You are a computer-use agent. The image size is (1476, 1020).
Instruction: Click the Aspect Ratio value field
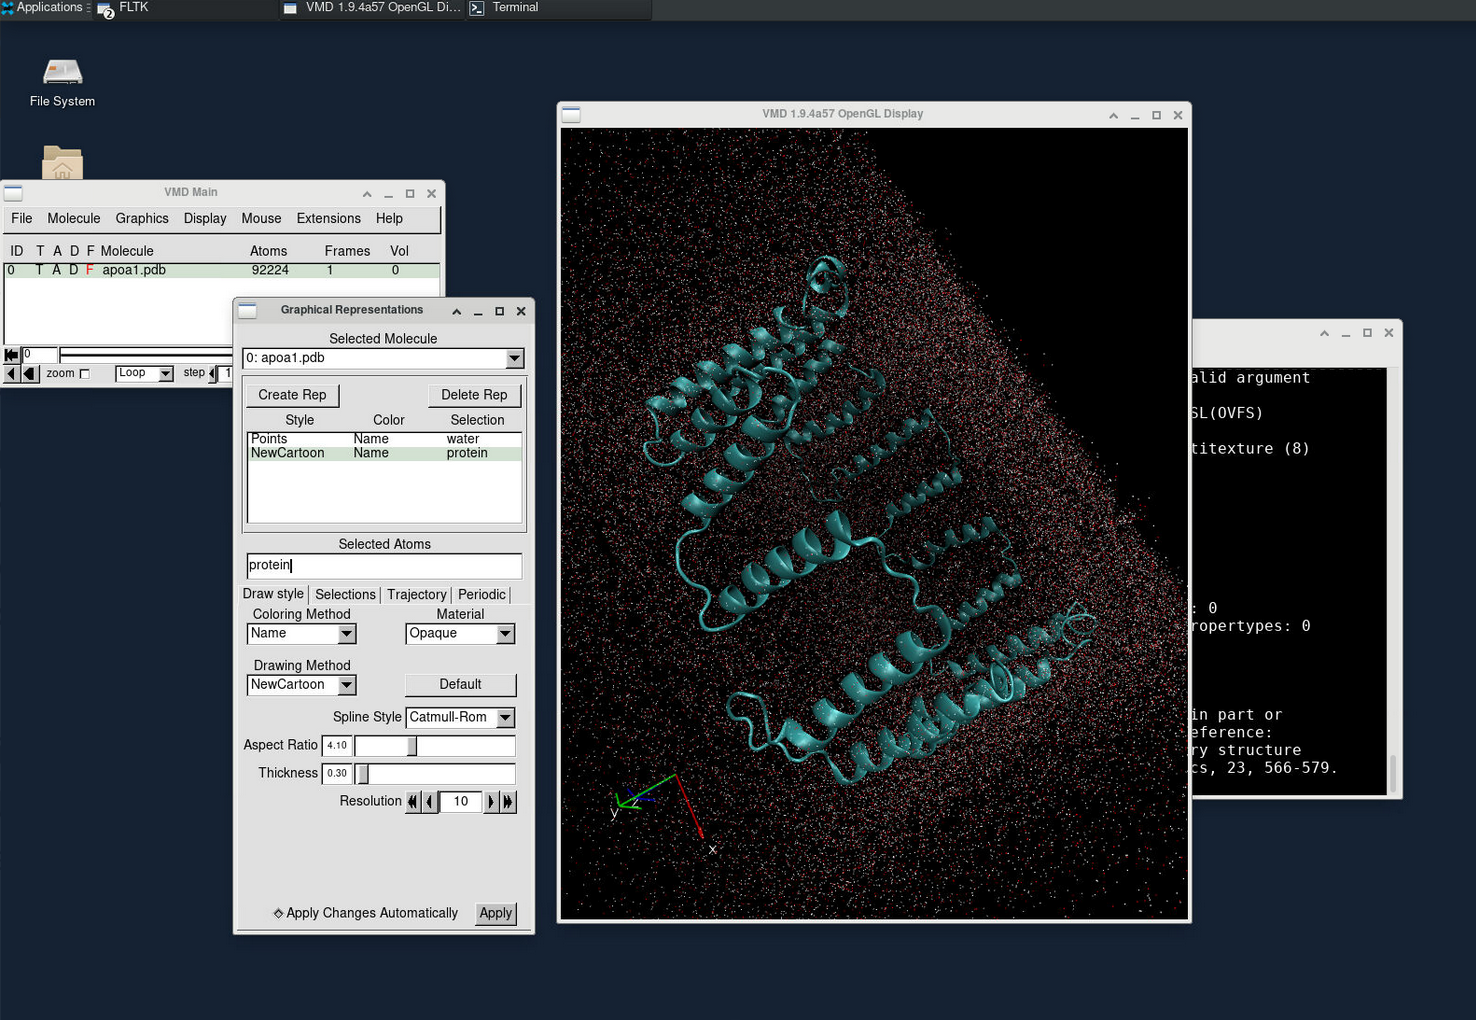click(337, 746)
